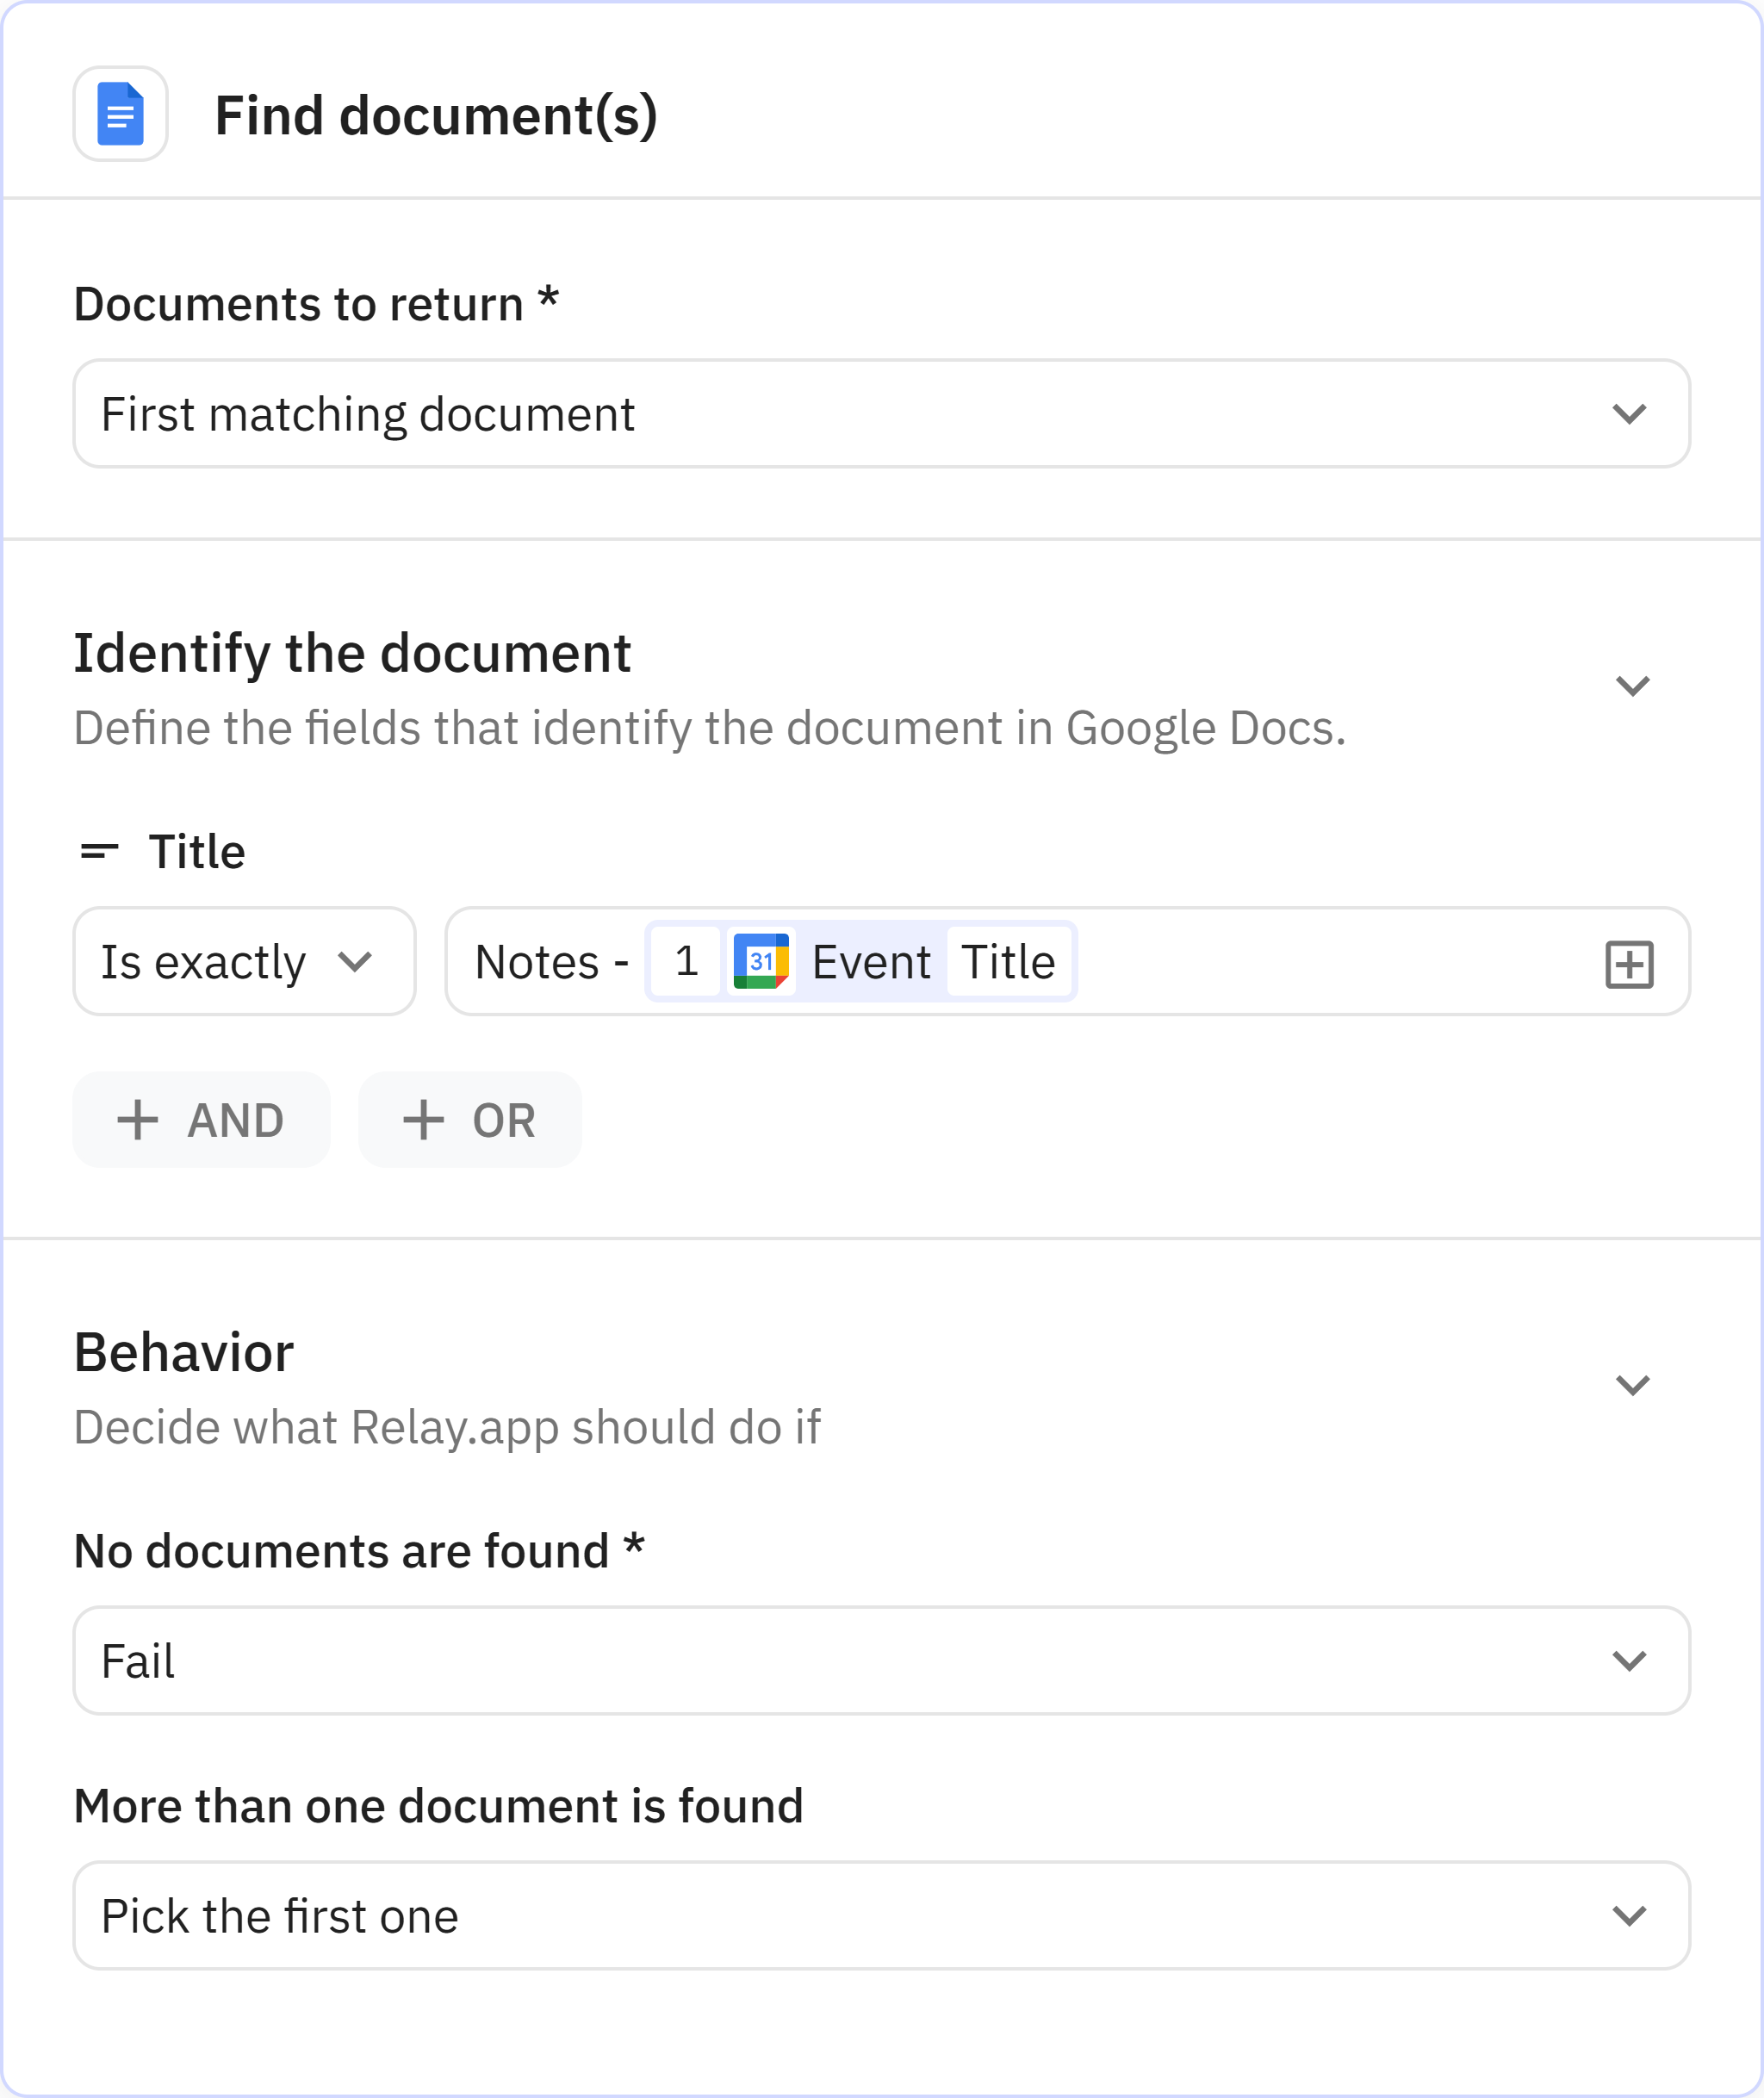The image size is (1764, 2098).
Task: Click the plus icon on OR button
Action: pos(423,1120)
